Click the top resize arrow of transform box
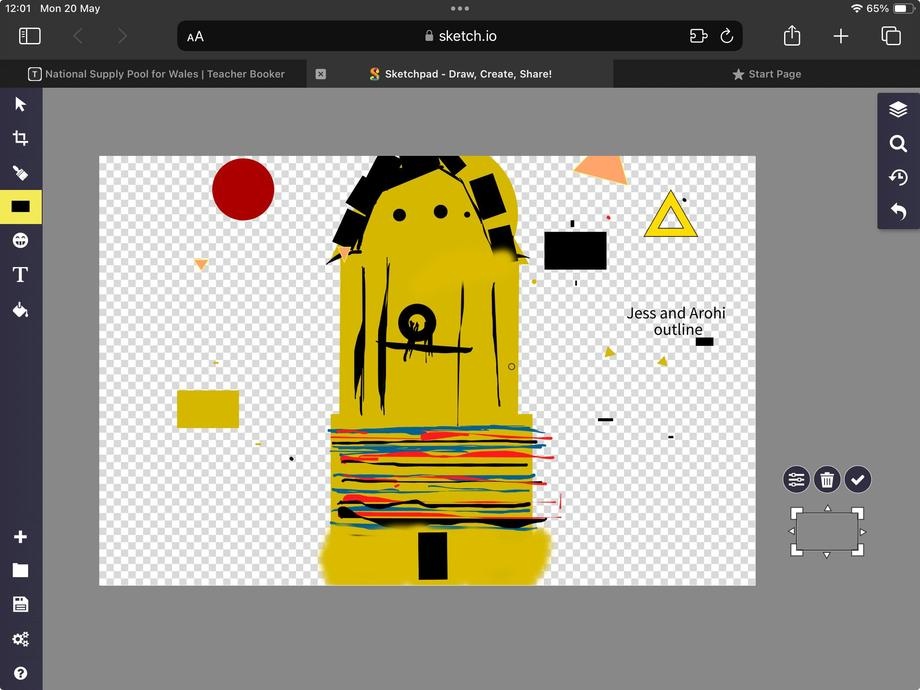 [827, 508]
